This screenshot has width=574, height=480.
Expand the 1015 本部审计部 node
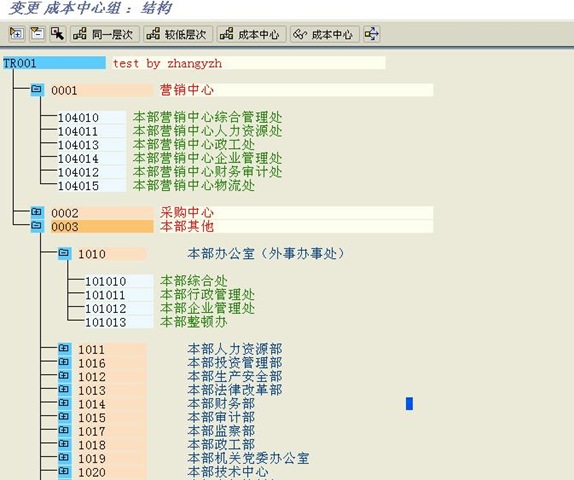click(64, 417)
